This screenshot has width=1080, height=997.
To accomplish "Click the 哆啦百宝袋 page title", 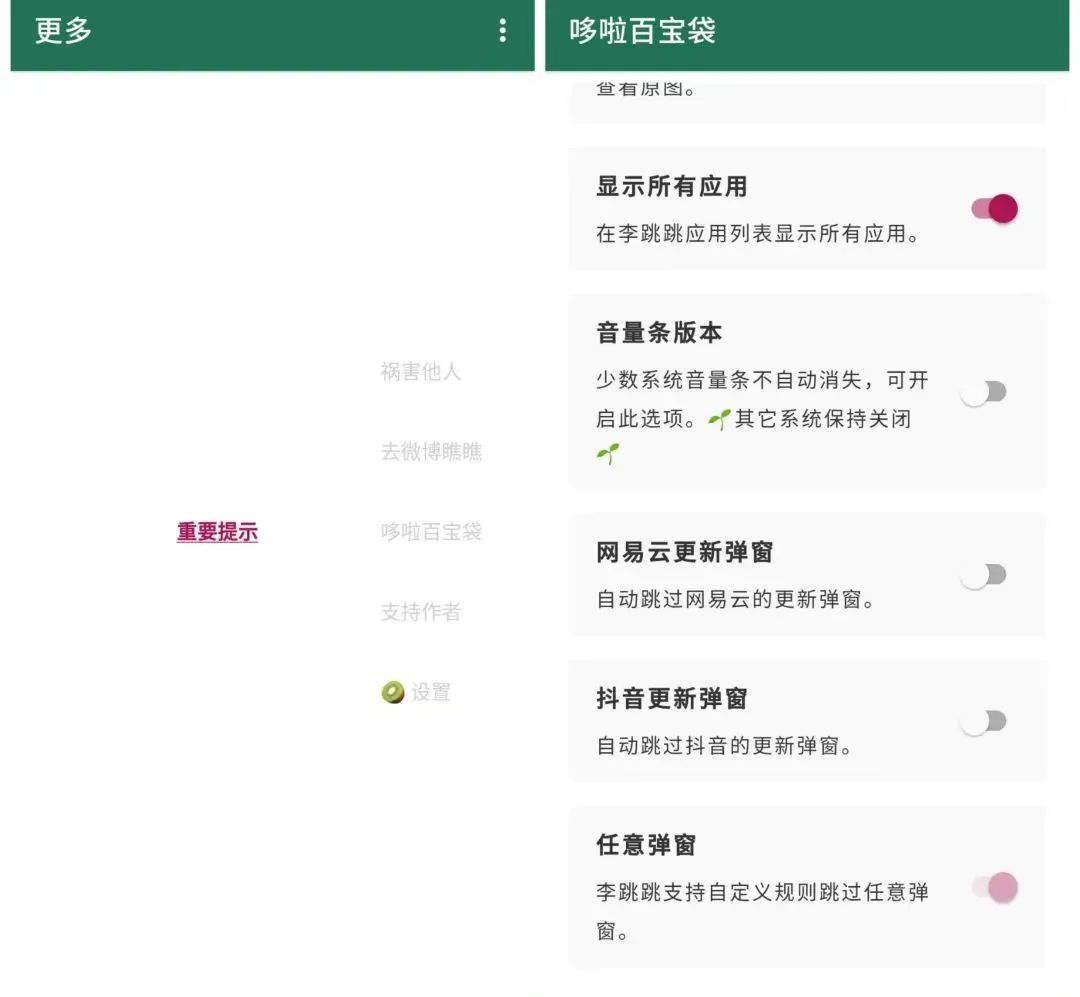I will tap(642, 31).
